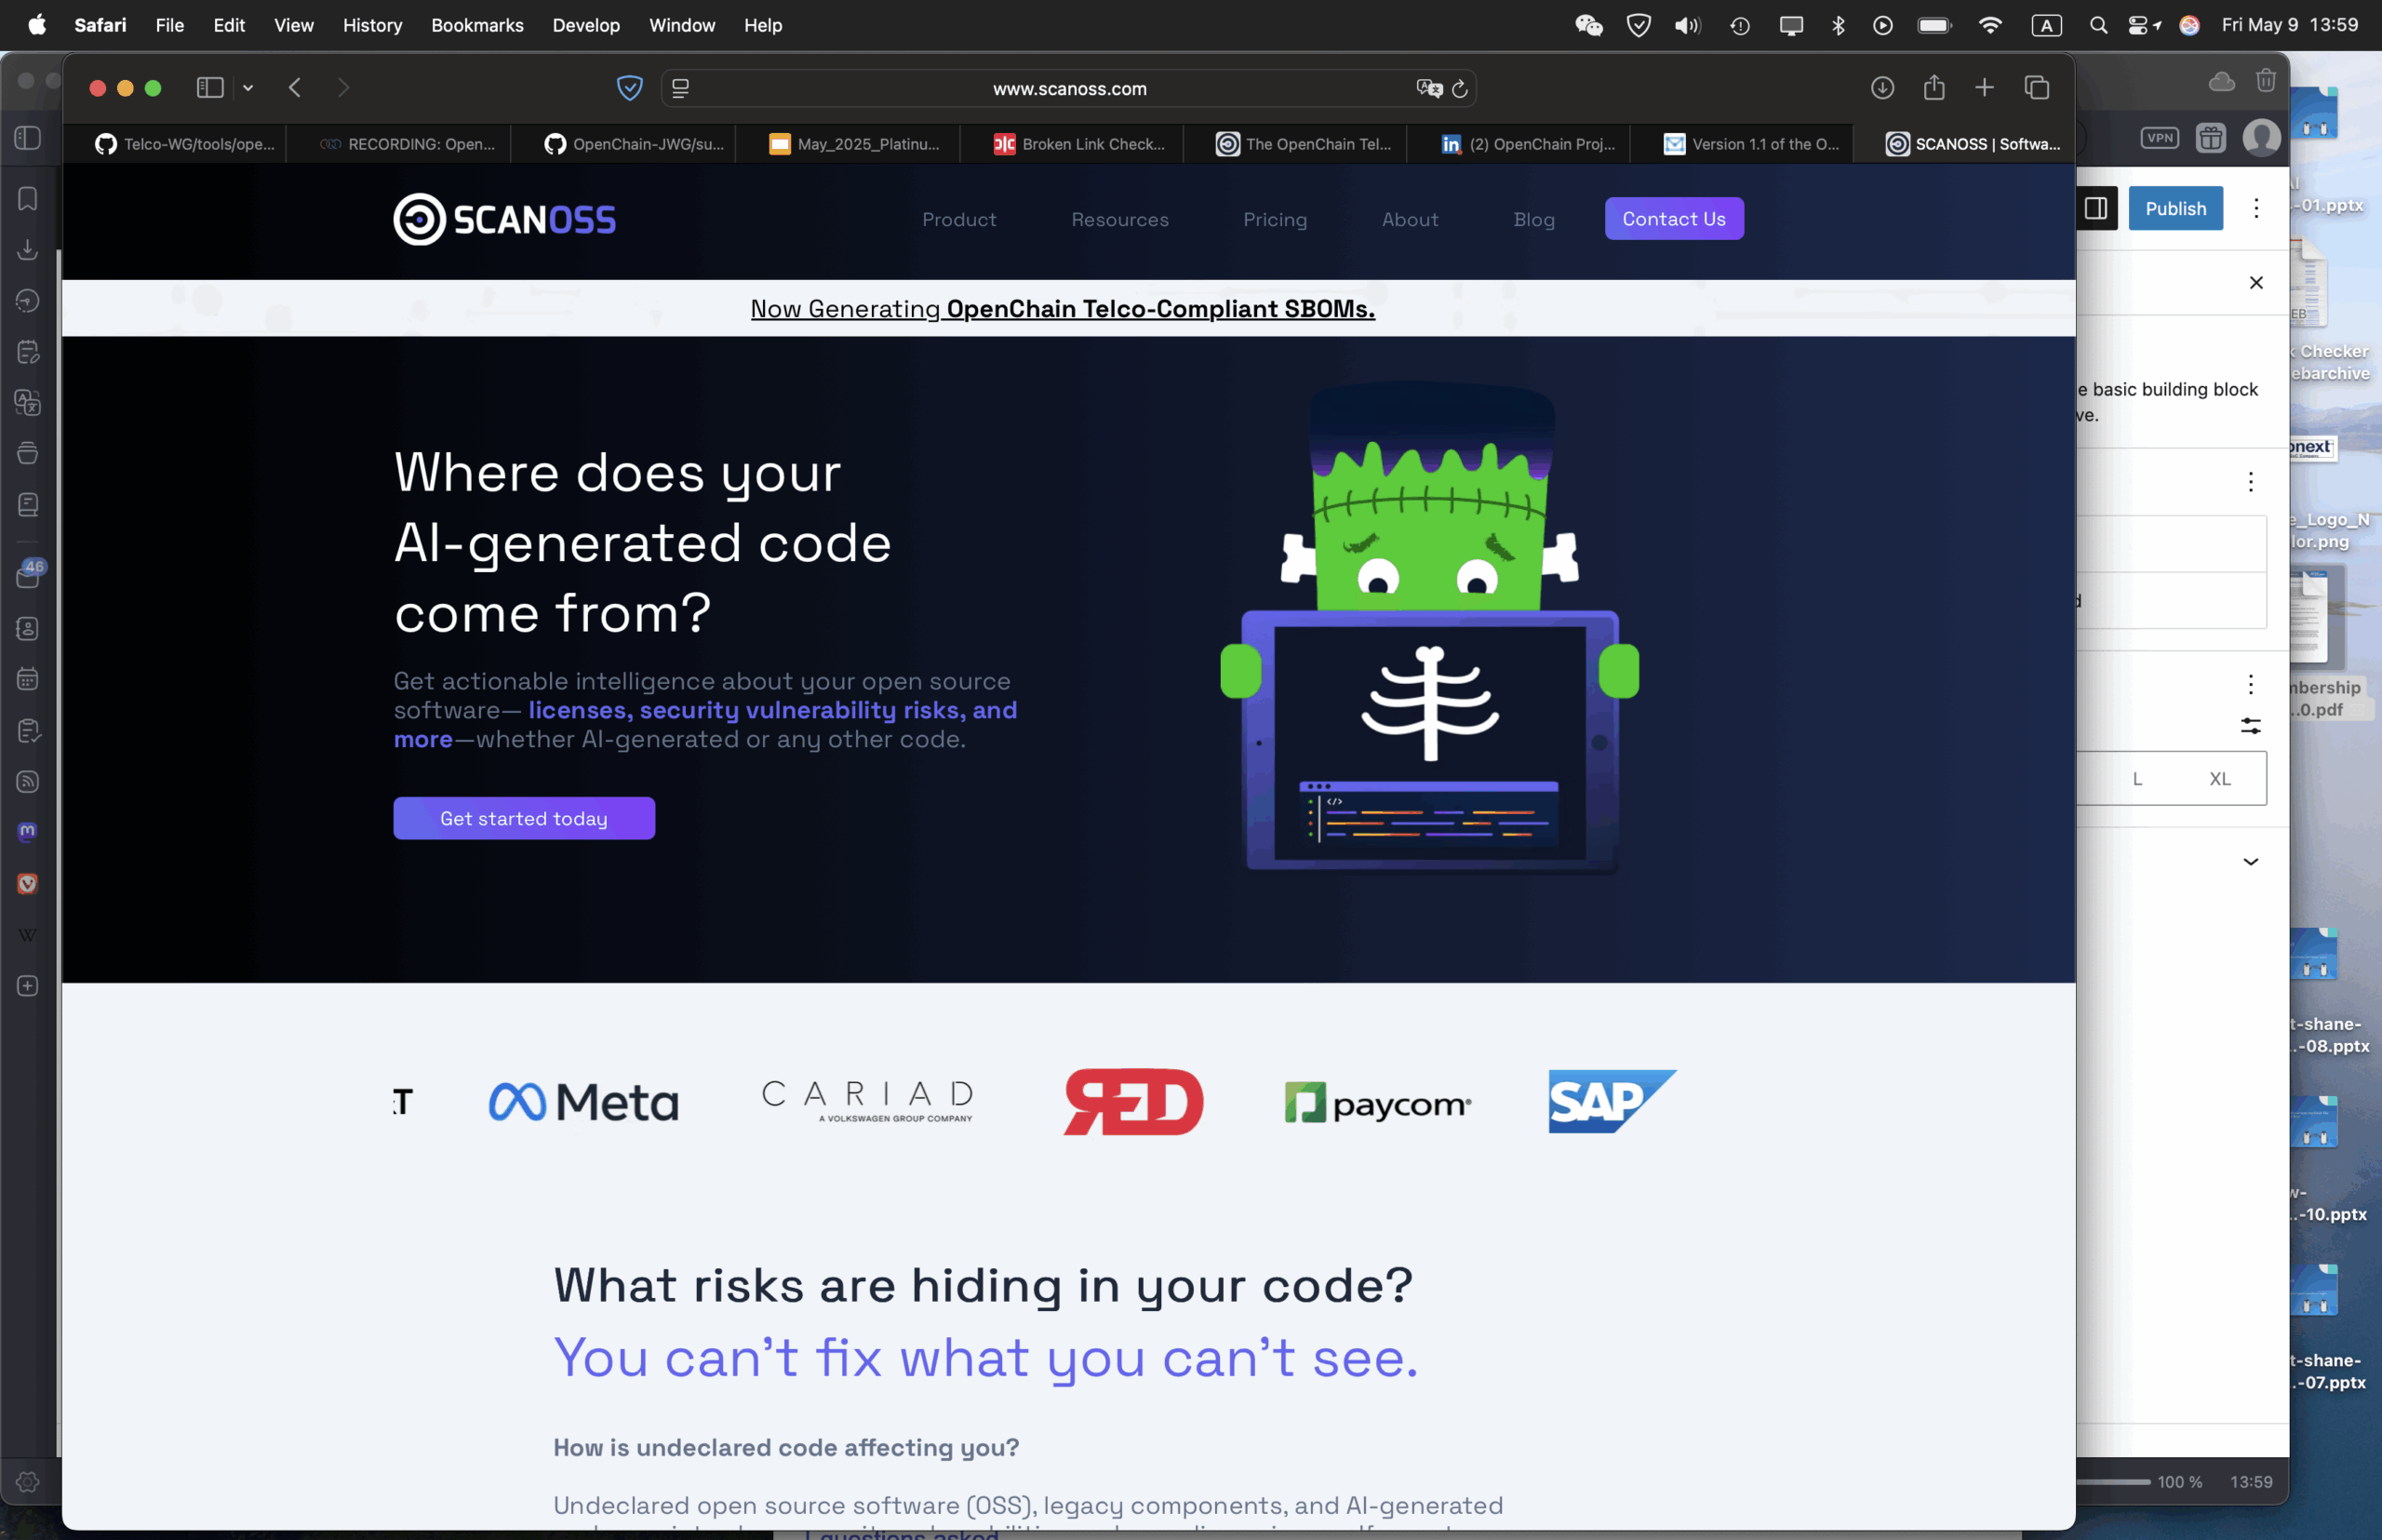Reload the scanoss.com page
This screenshot has width=2382, height=1540.
click(x=1460, y=88)
